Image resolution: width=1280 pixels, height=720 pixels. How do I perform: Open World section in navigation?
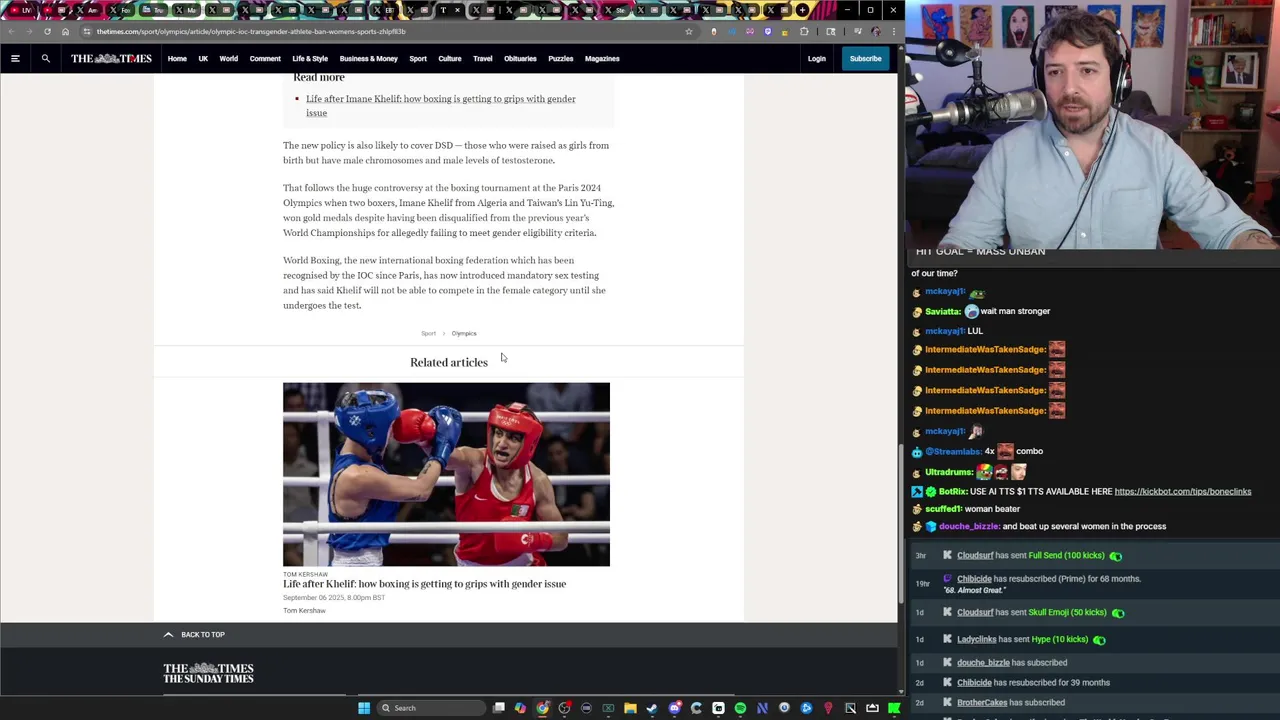(229, 59)
